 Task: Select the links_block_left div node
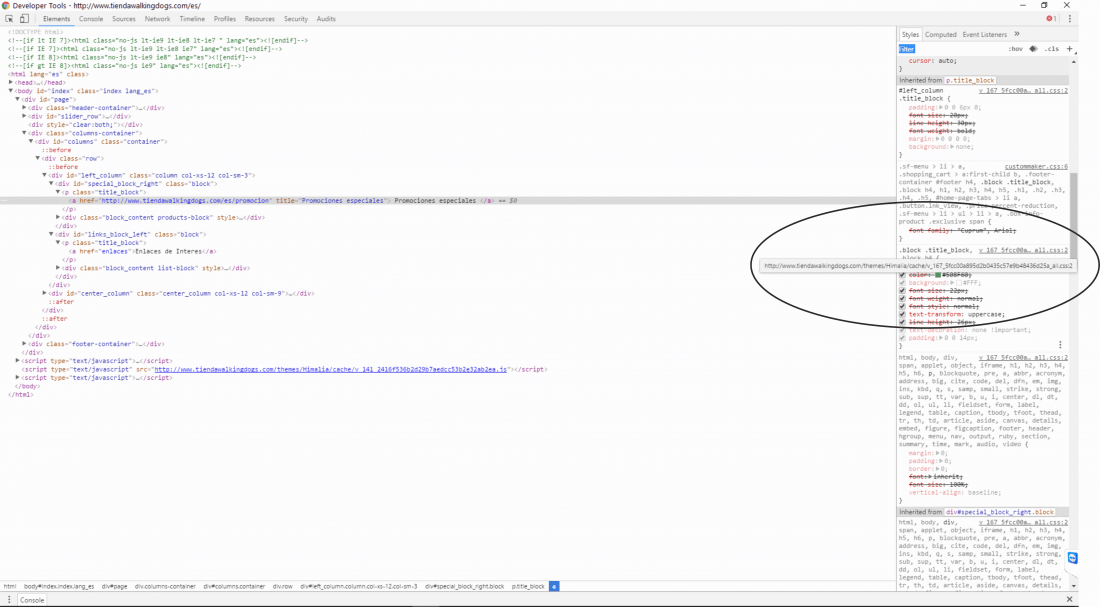[130, 234]
